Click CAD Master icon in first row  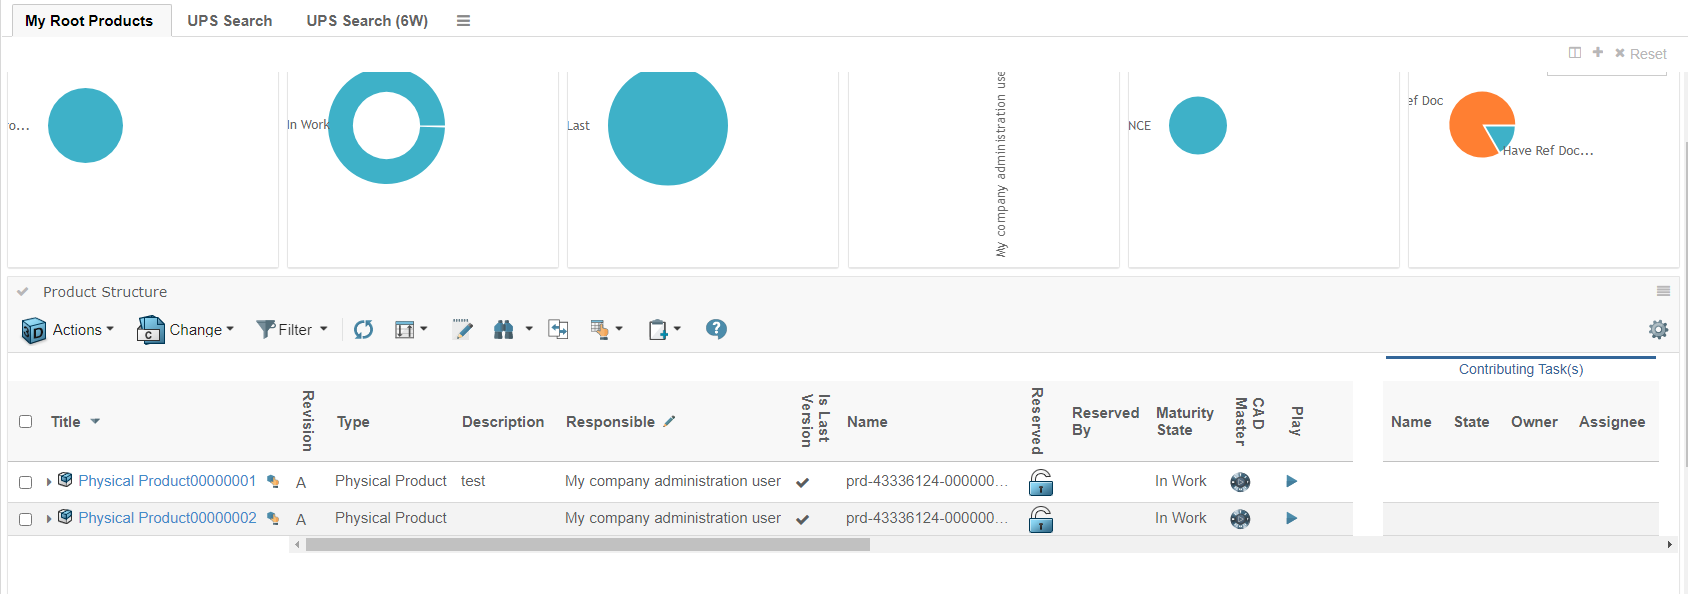1240,482
